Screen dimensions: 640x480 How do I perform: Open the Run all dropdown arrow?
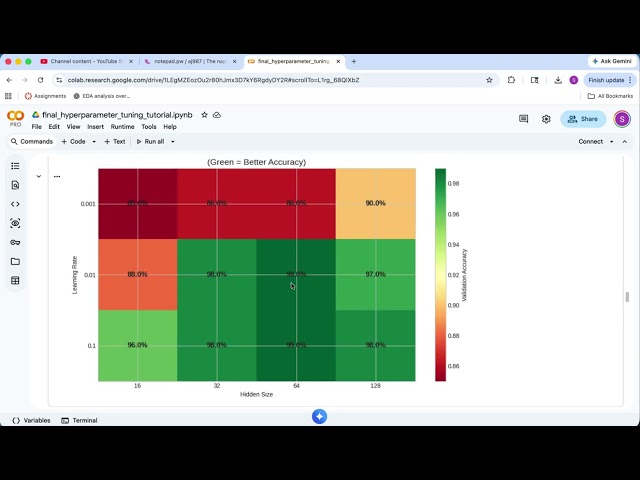pyautogui.click(x=173, y=142)
